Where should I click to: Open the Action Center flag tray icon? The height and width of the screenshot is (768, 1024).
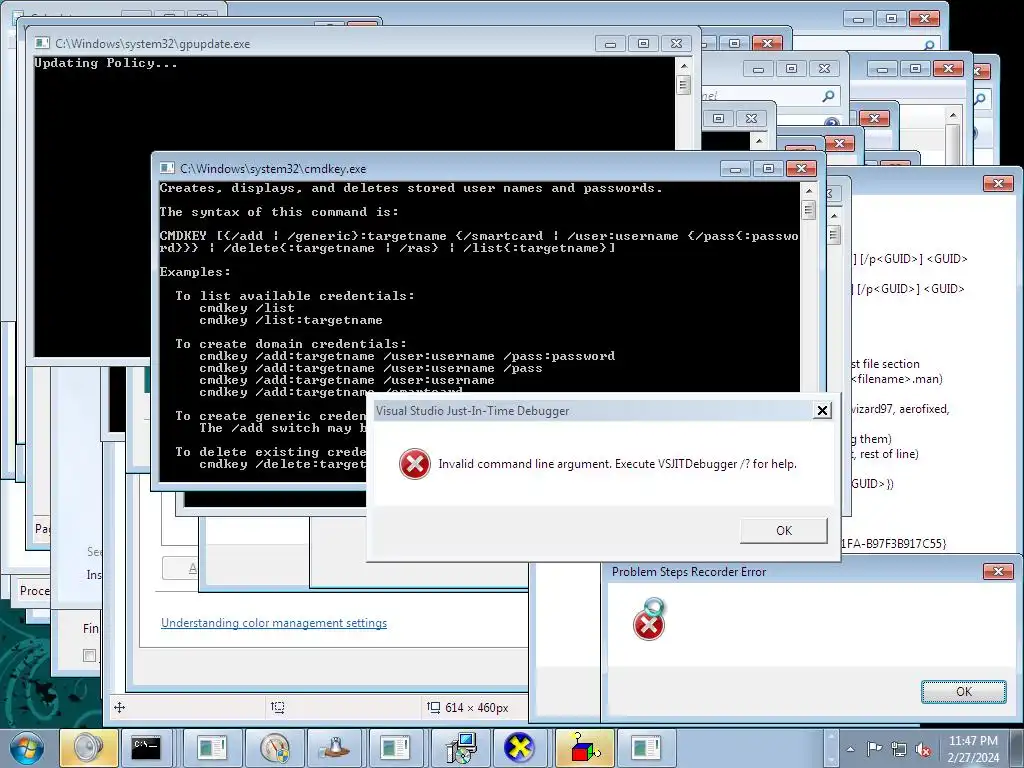pyautogui.click(x=874, y=749)
